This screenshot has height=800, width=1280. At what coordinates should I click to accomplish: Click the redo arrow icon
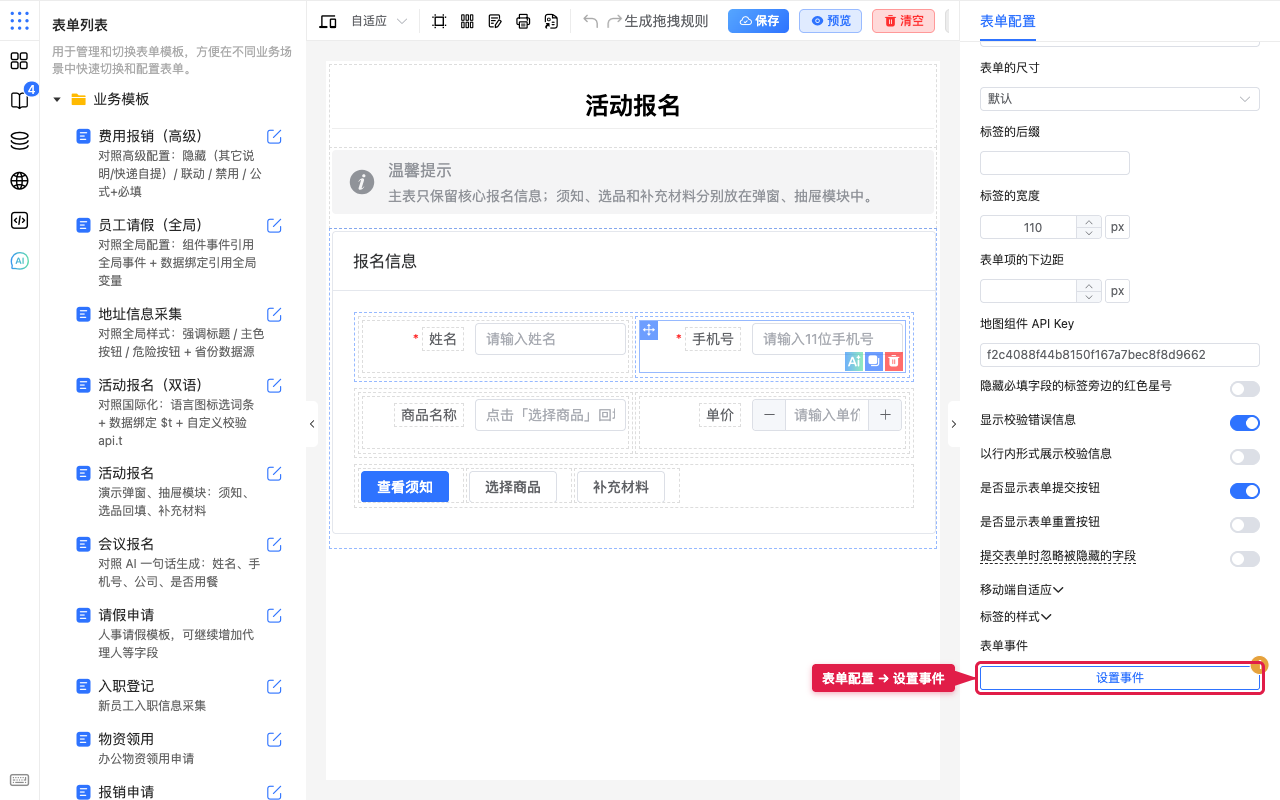(615, 21)
